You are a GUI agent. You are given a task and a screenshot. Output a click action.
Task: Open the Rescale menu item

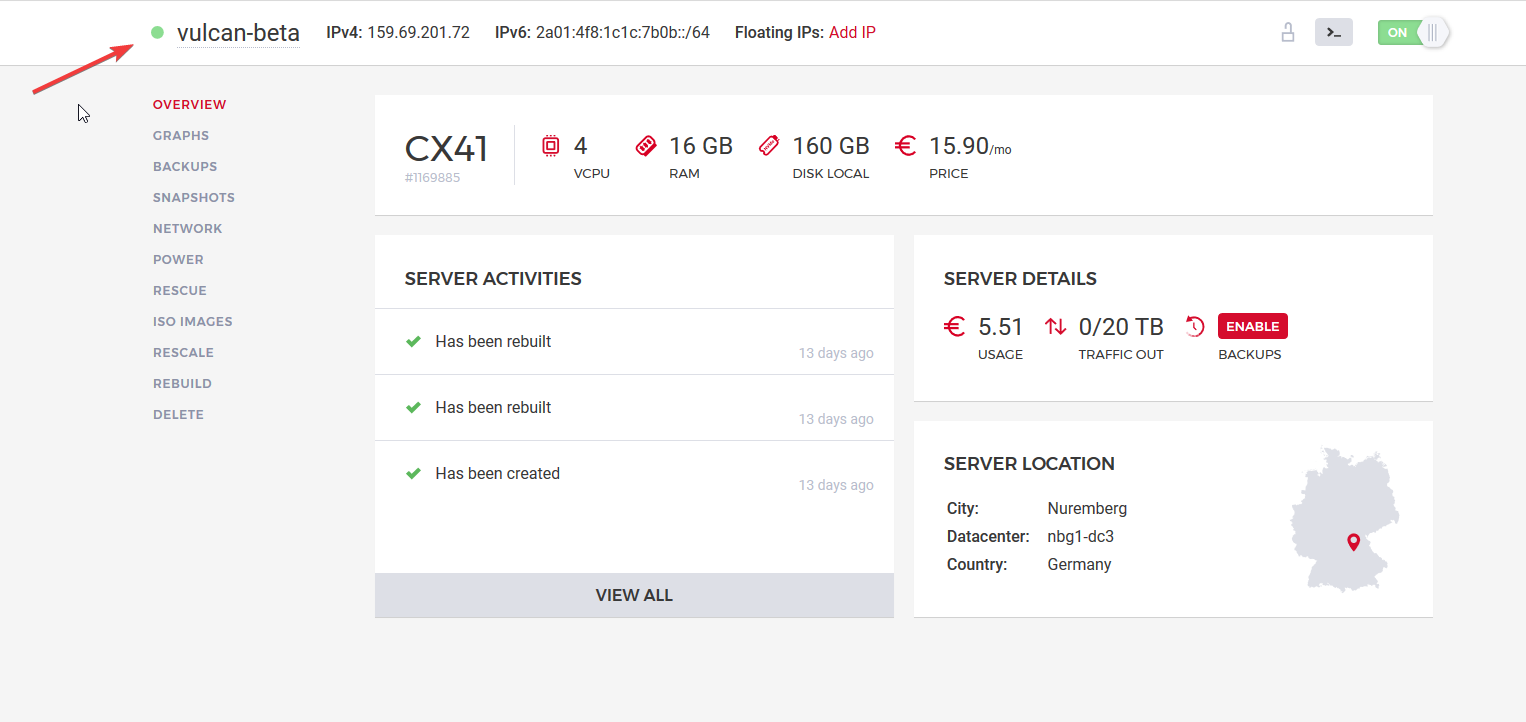tap(183, 353)
